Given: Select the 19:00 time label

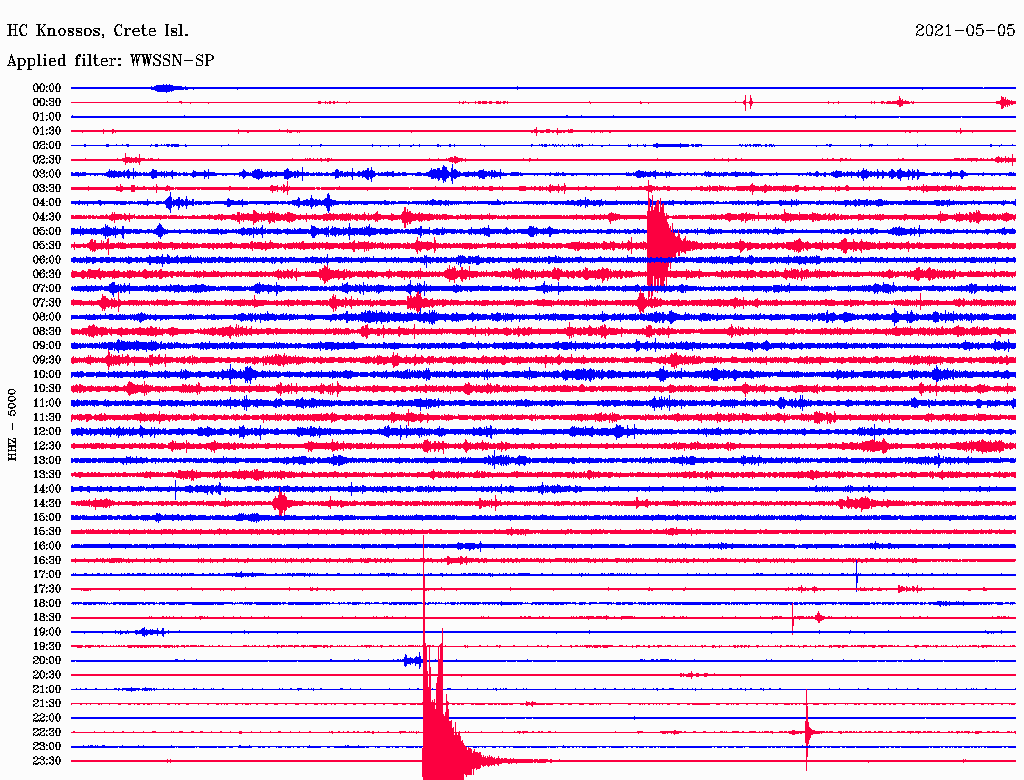Looking at the screenshot, I should (x=47, y=632).
